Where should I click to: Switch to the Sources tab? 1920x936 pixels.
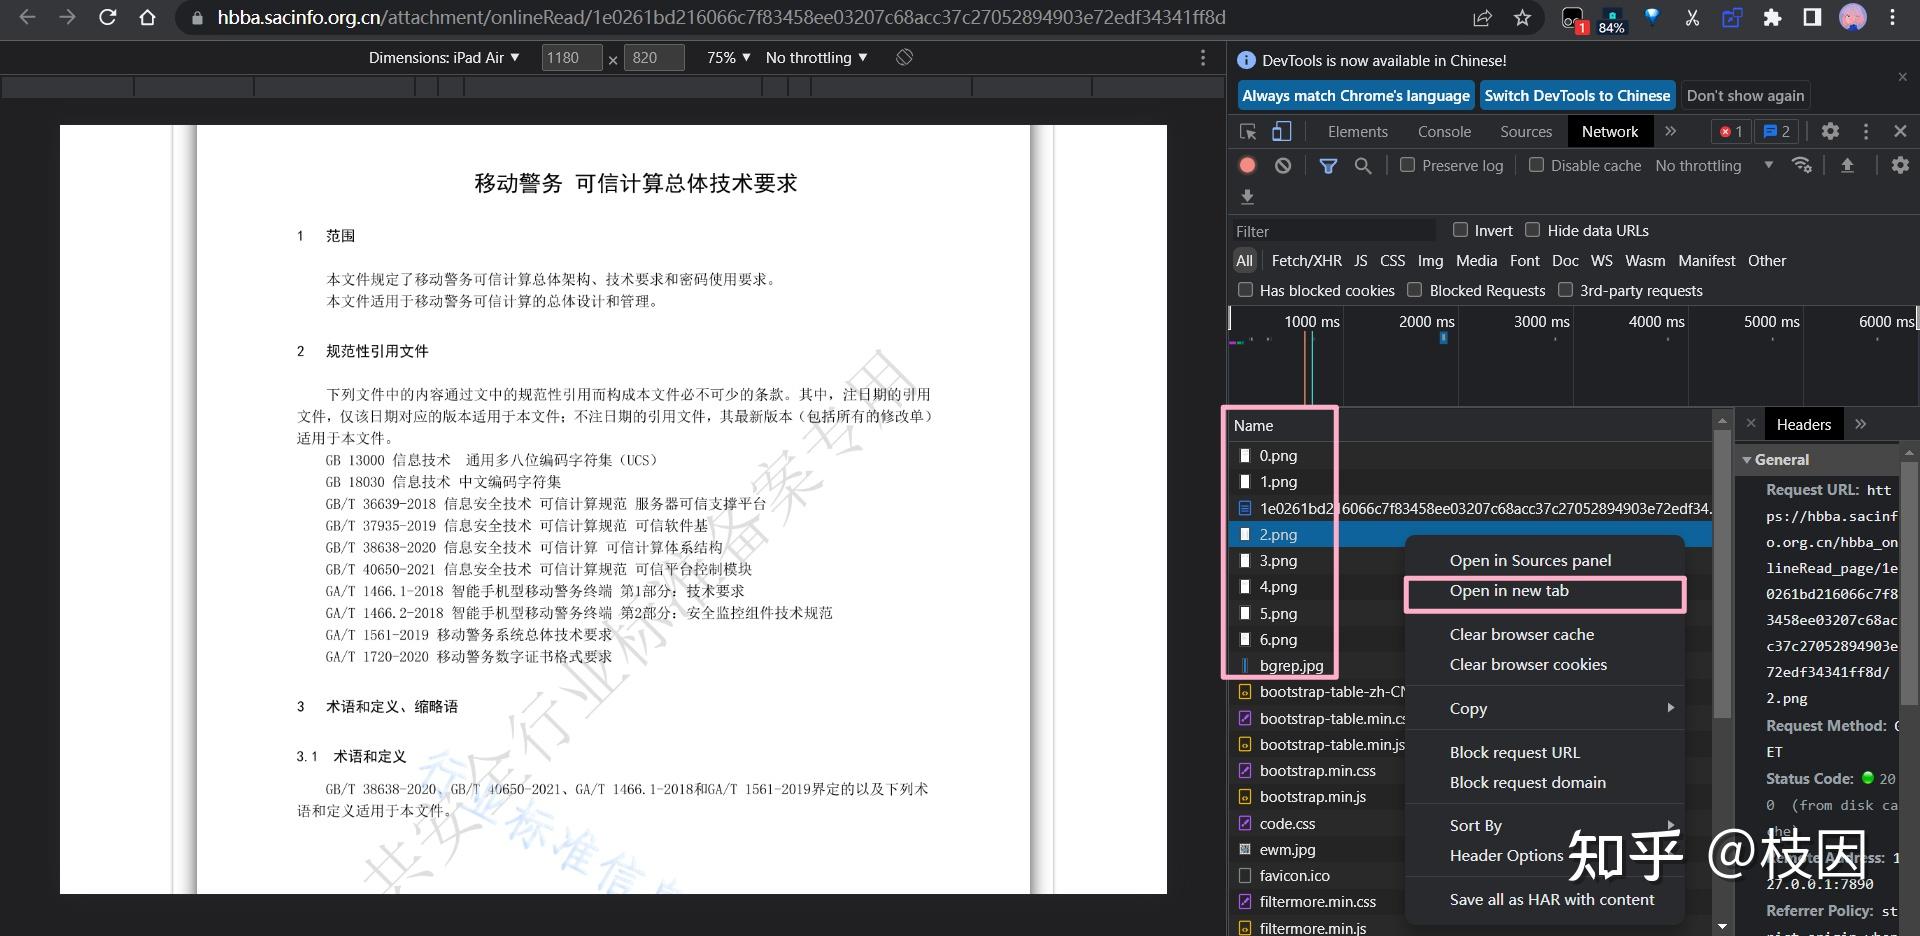[1526, 131]
